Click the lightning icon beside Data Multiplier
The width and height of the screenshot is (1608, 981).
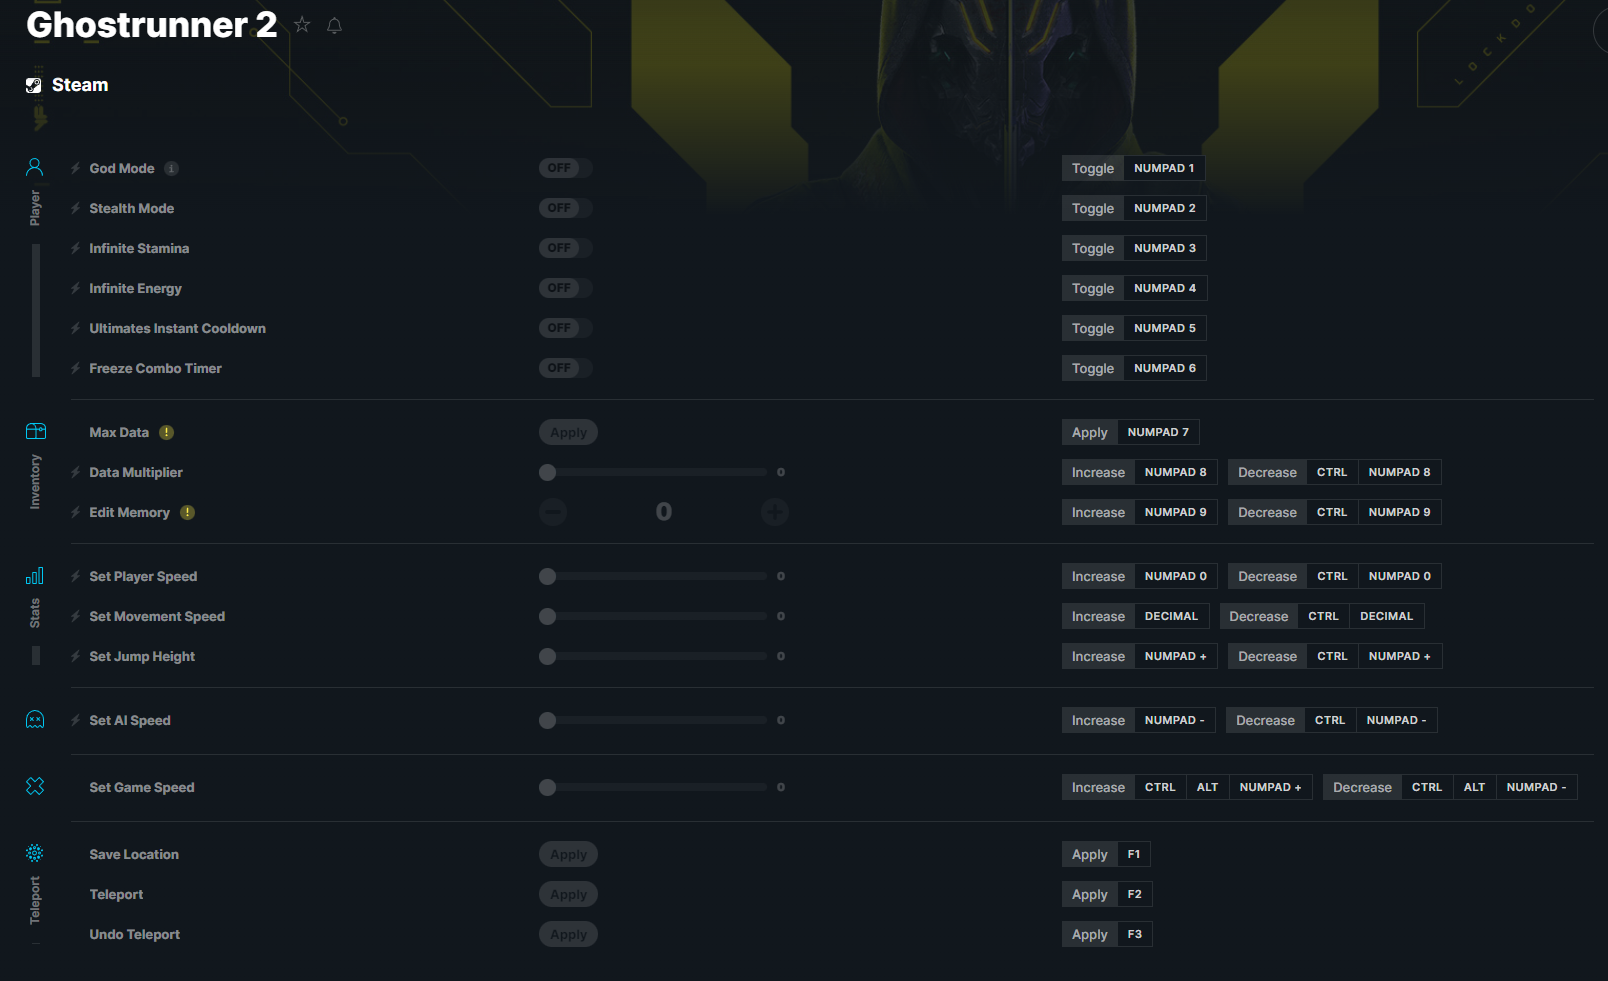pos(76,472)
